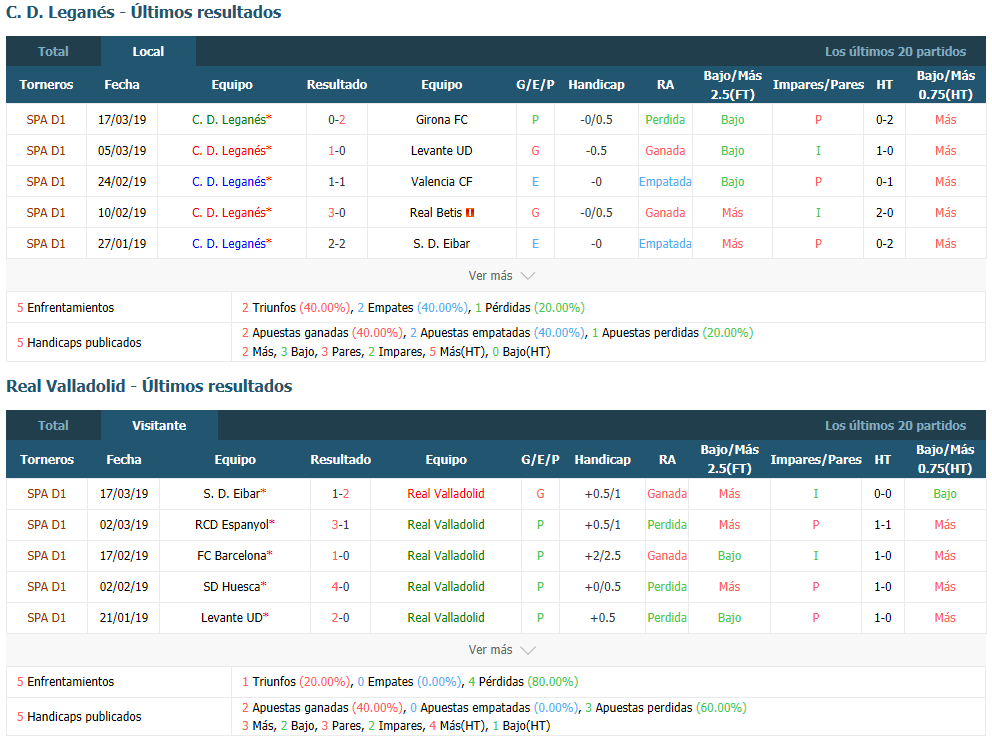Image resolution: width=992 pixels, height=742 pixels.
Task: Click 5 Handicaps publicados under Valladolid
Action: pyautogui.click(x=79, y=717)
